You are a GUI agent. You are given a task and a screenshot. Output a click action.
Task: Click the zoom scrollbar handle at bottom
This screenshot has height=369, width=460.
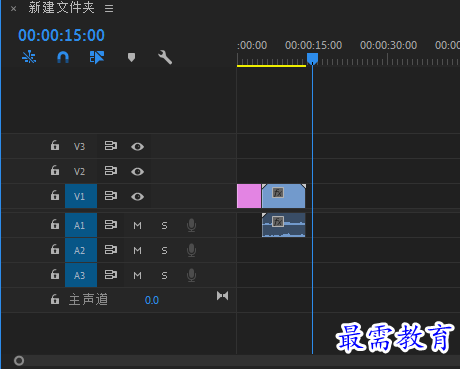click(19, 361)
